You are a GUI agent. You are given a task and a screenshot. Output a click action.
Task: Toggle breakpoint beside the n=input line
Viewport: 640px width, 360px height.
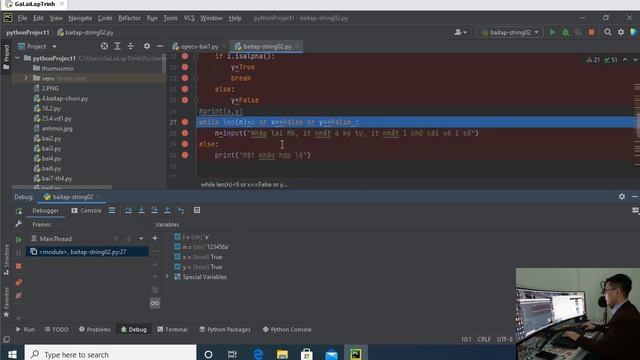pos(185,133)
